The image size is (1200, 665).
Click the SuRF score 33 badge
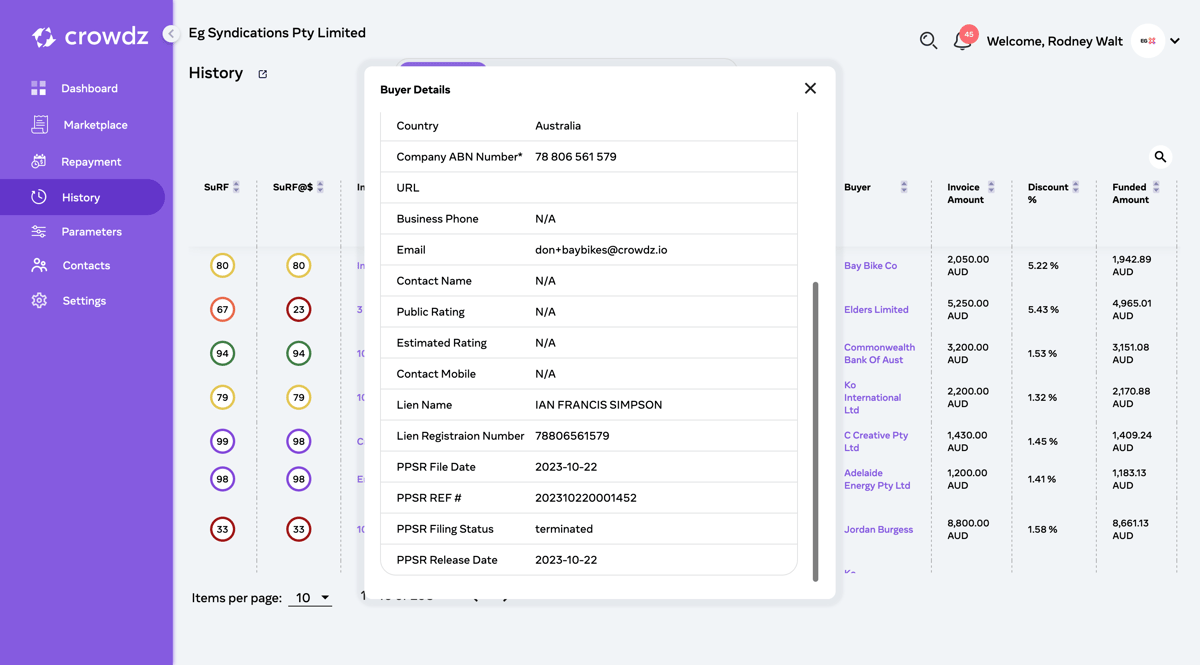coord(222,529)
